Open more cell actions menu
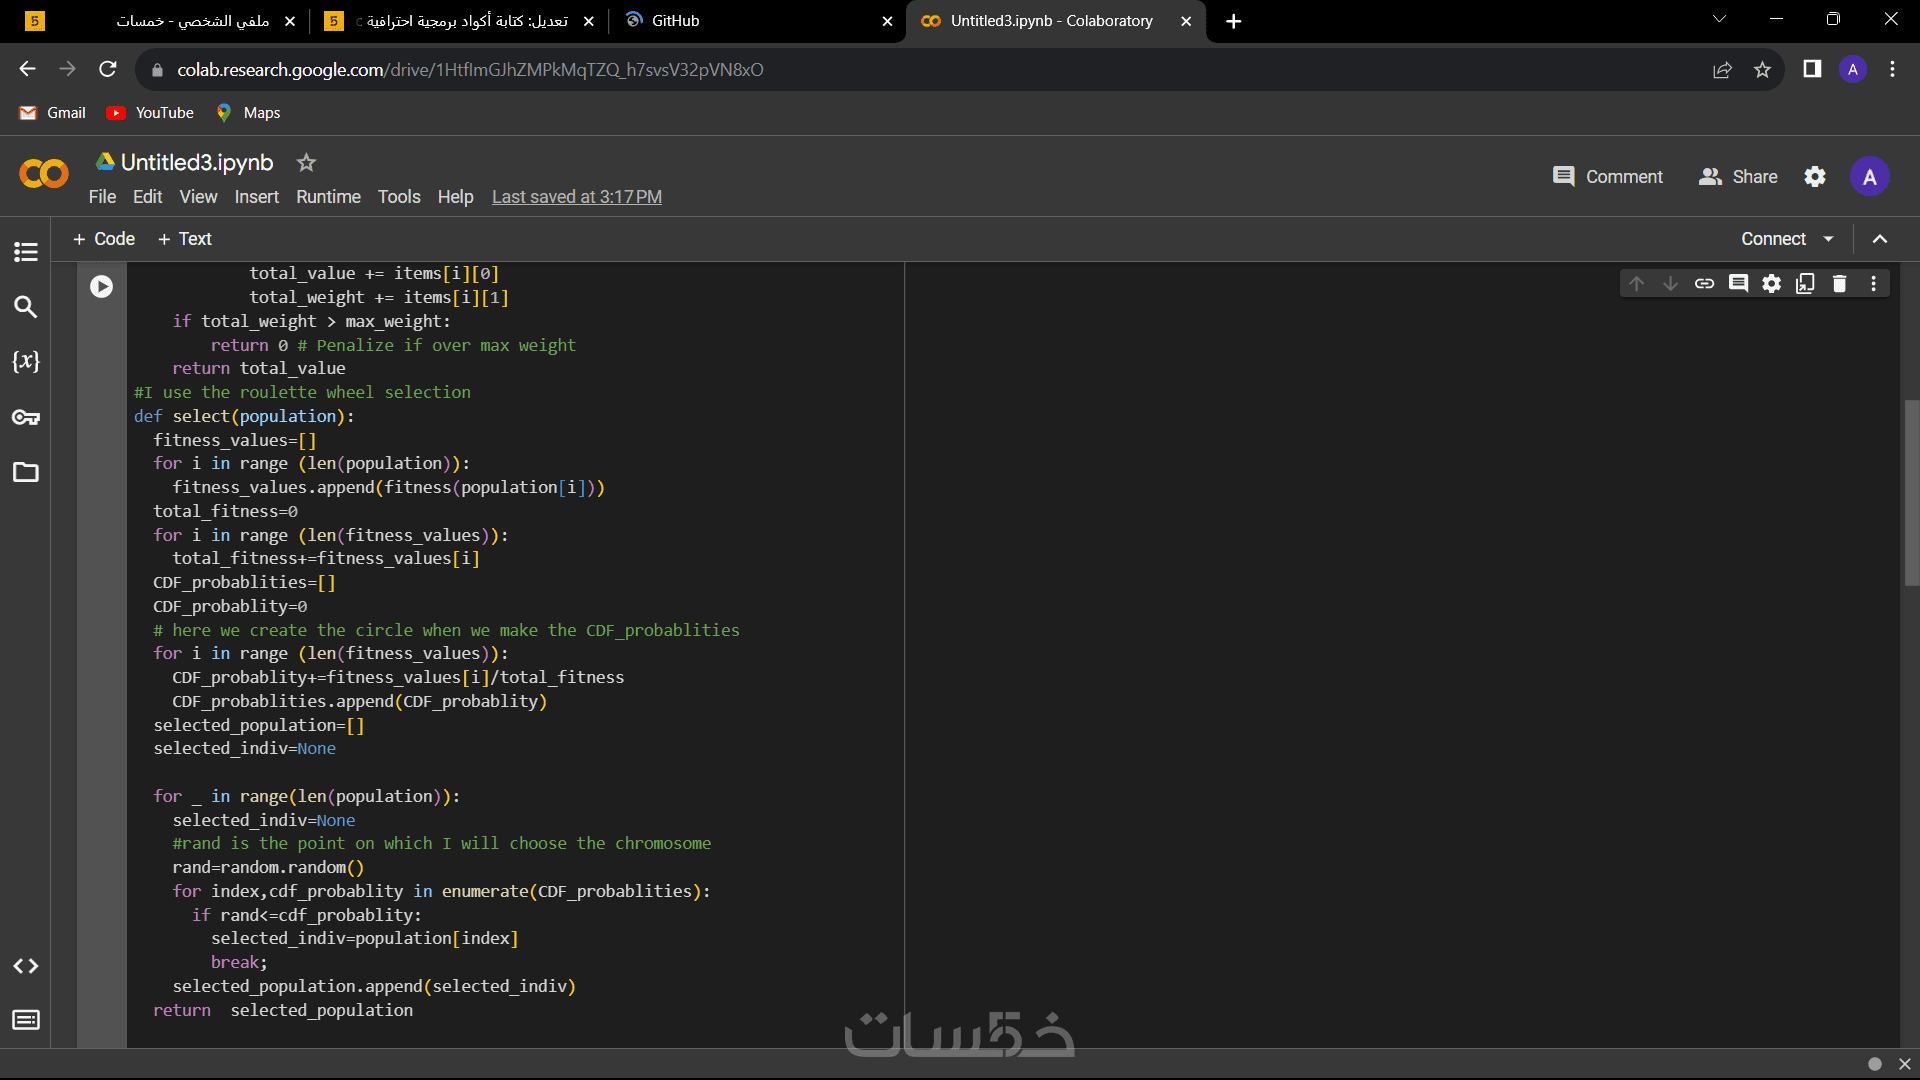 (x=1873, y=284)
